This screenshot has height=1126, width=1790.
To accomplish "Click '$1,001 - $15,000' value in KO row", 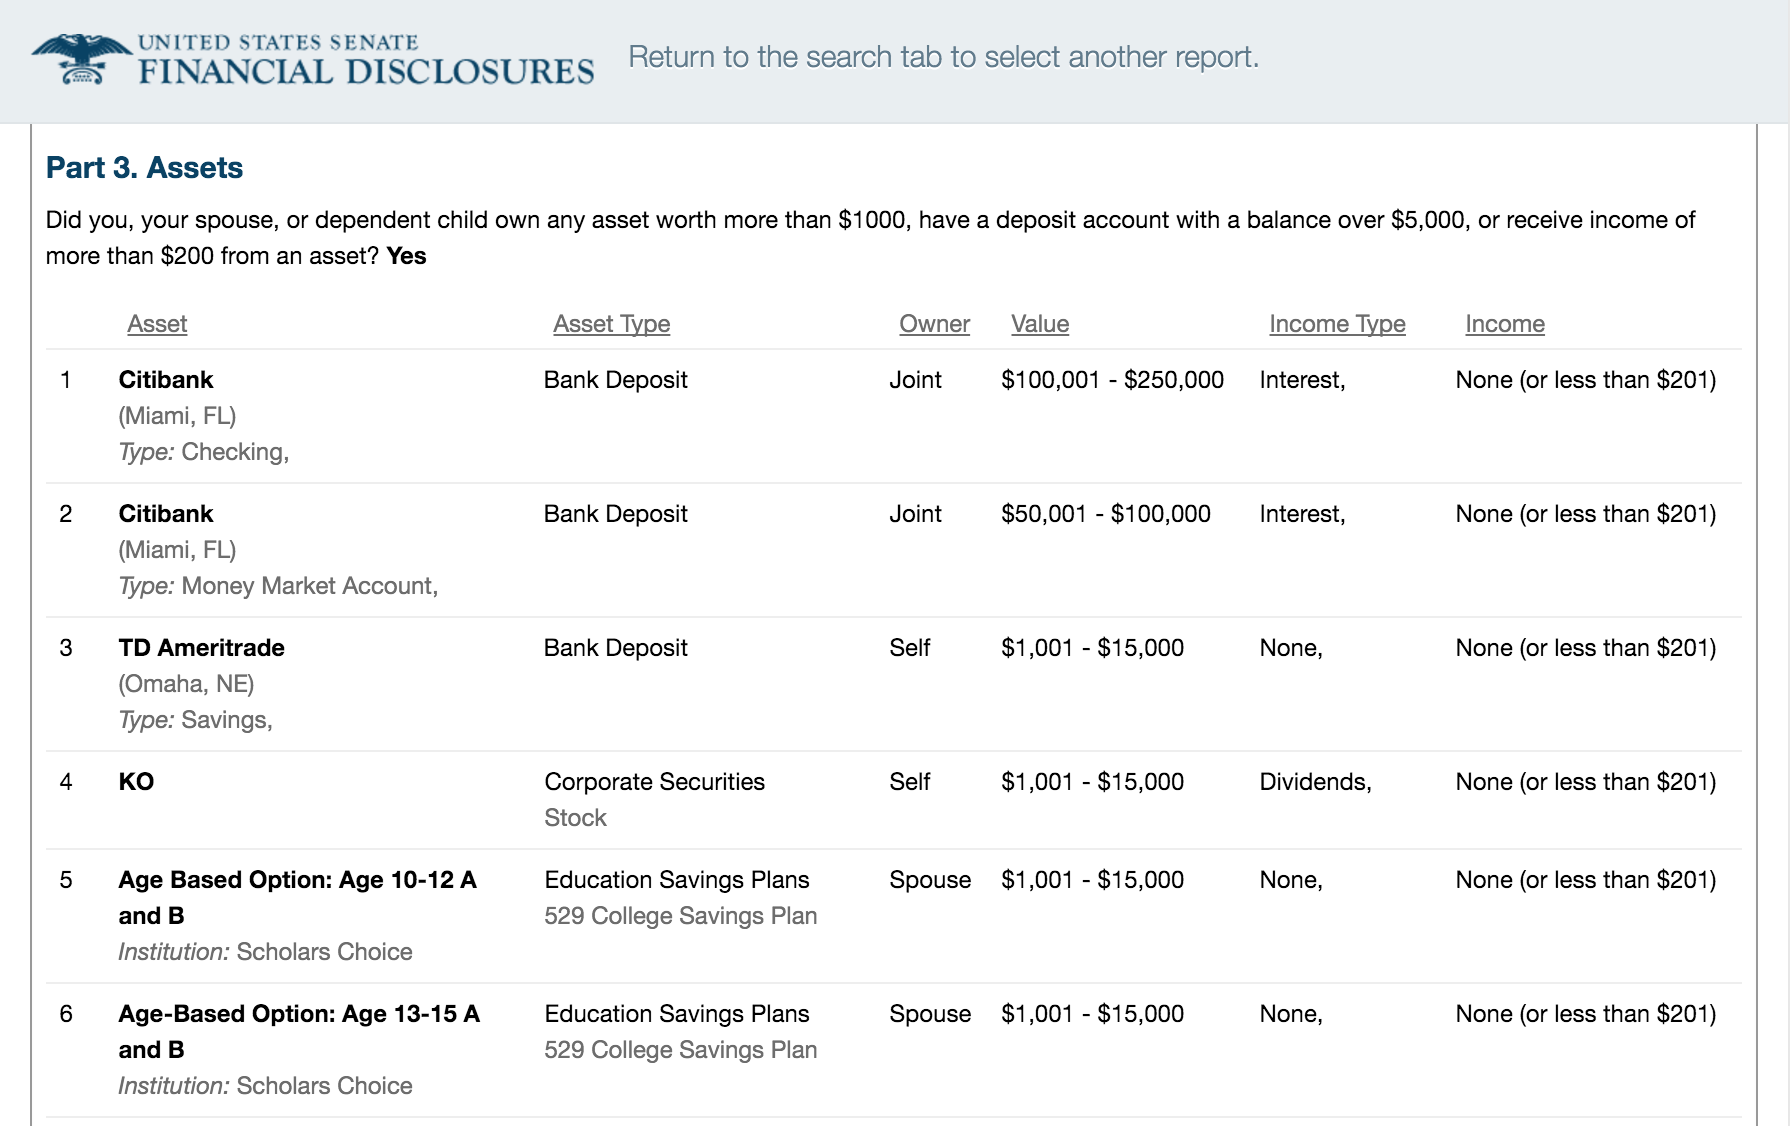I will [1092, 782].
